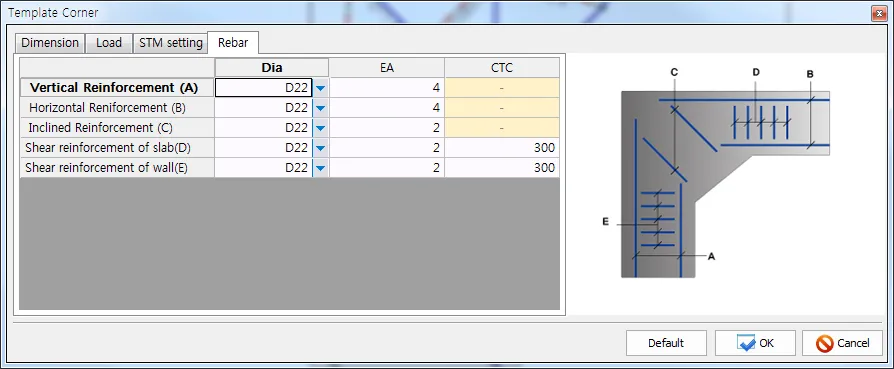
Task: Expand Dia dropdown for Vertical Reinforcement (A)
Action: tap(320, 88)
